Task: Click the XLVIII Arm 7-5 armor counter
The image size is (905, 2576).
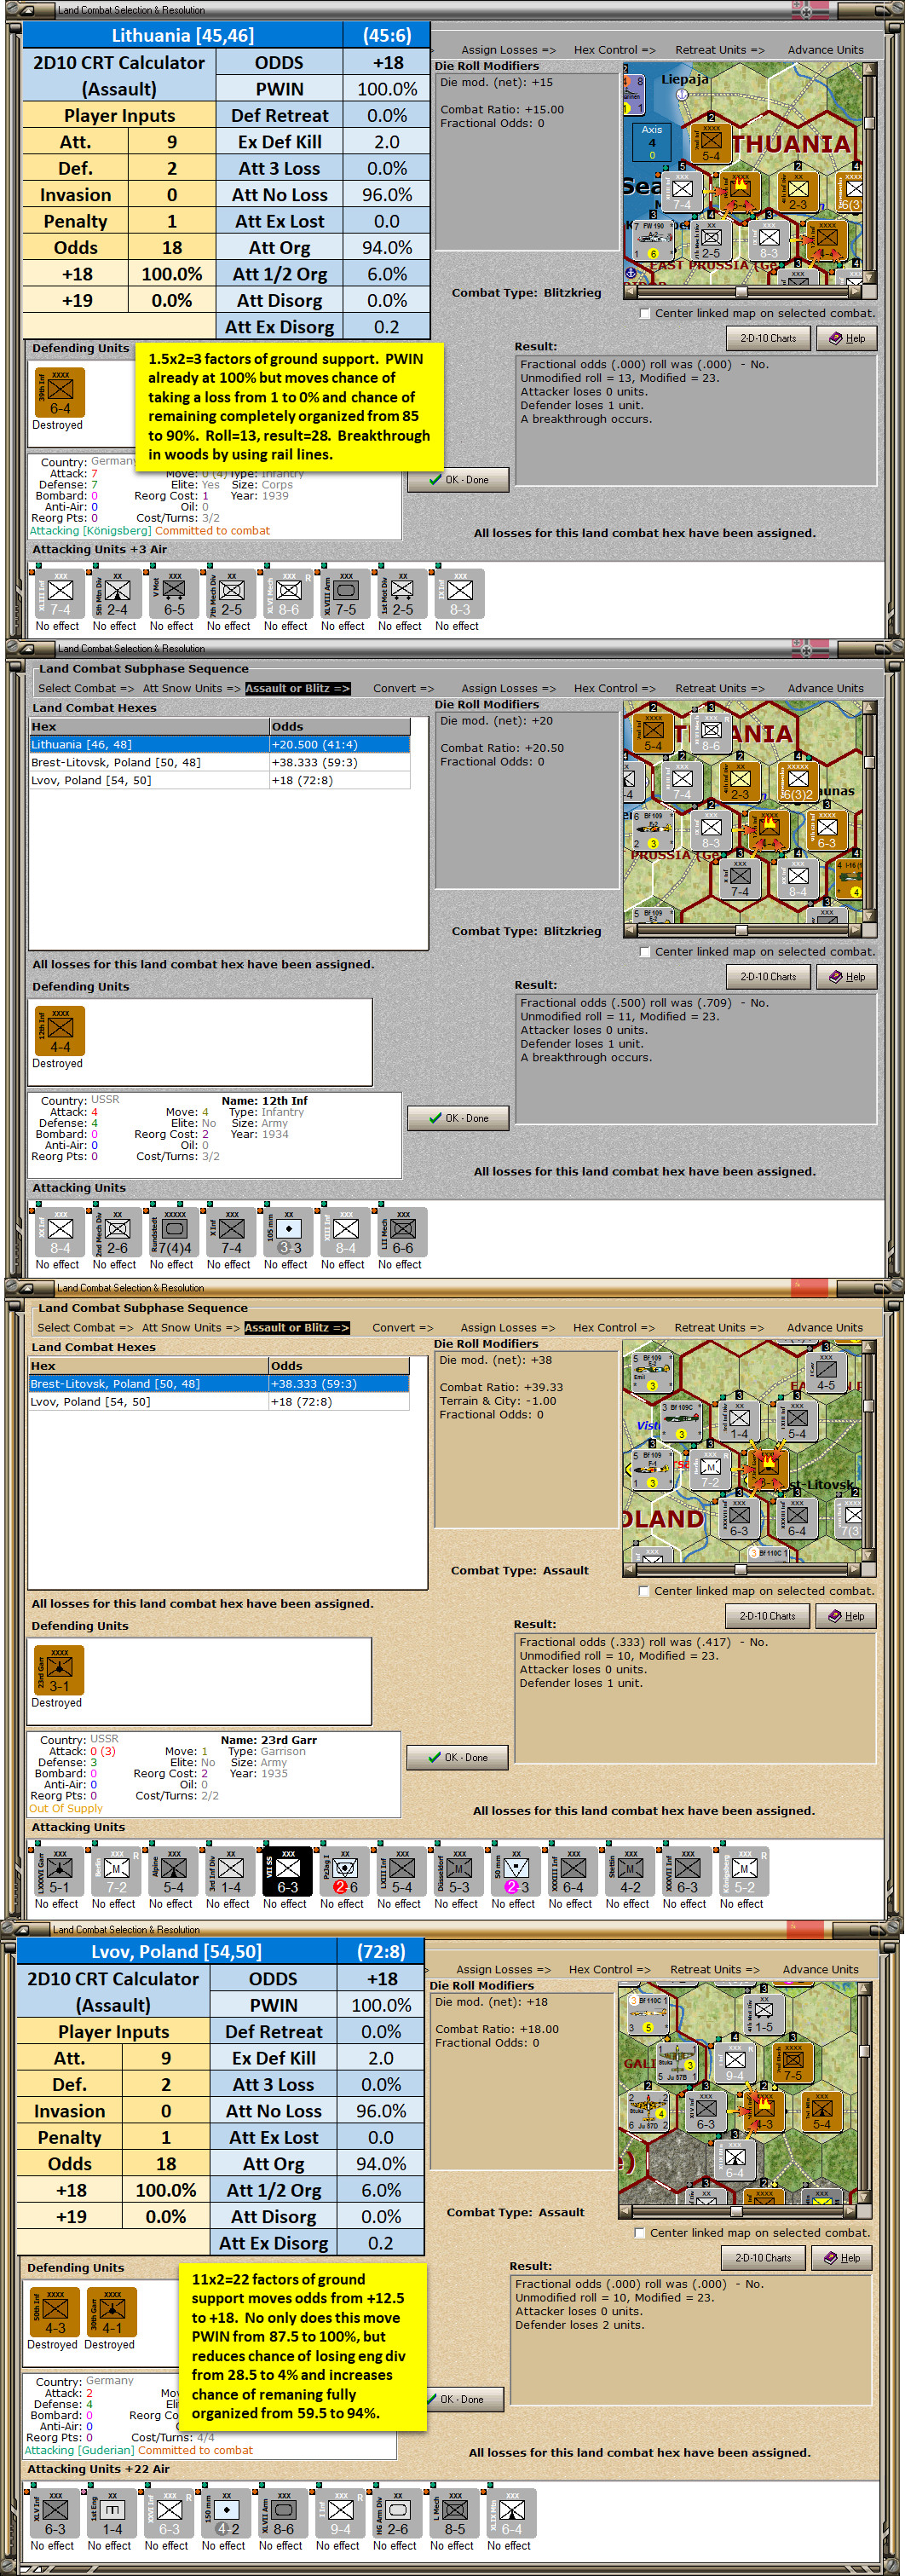Action: (x=345, y=593)
